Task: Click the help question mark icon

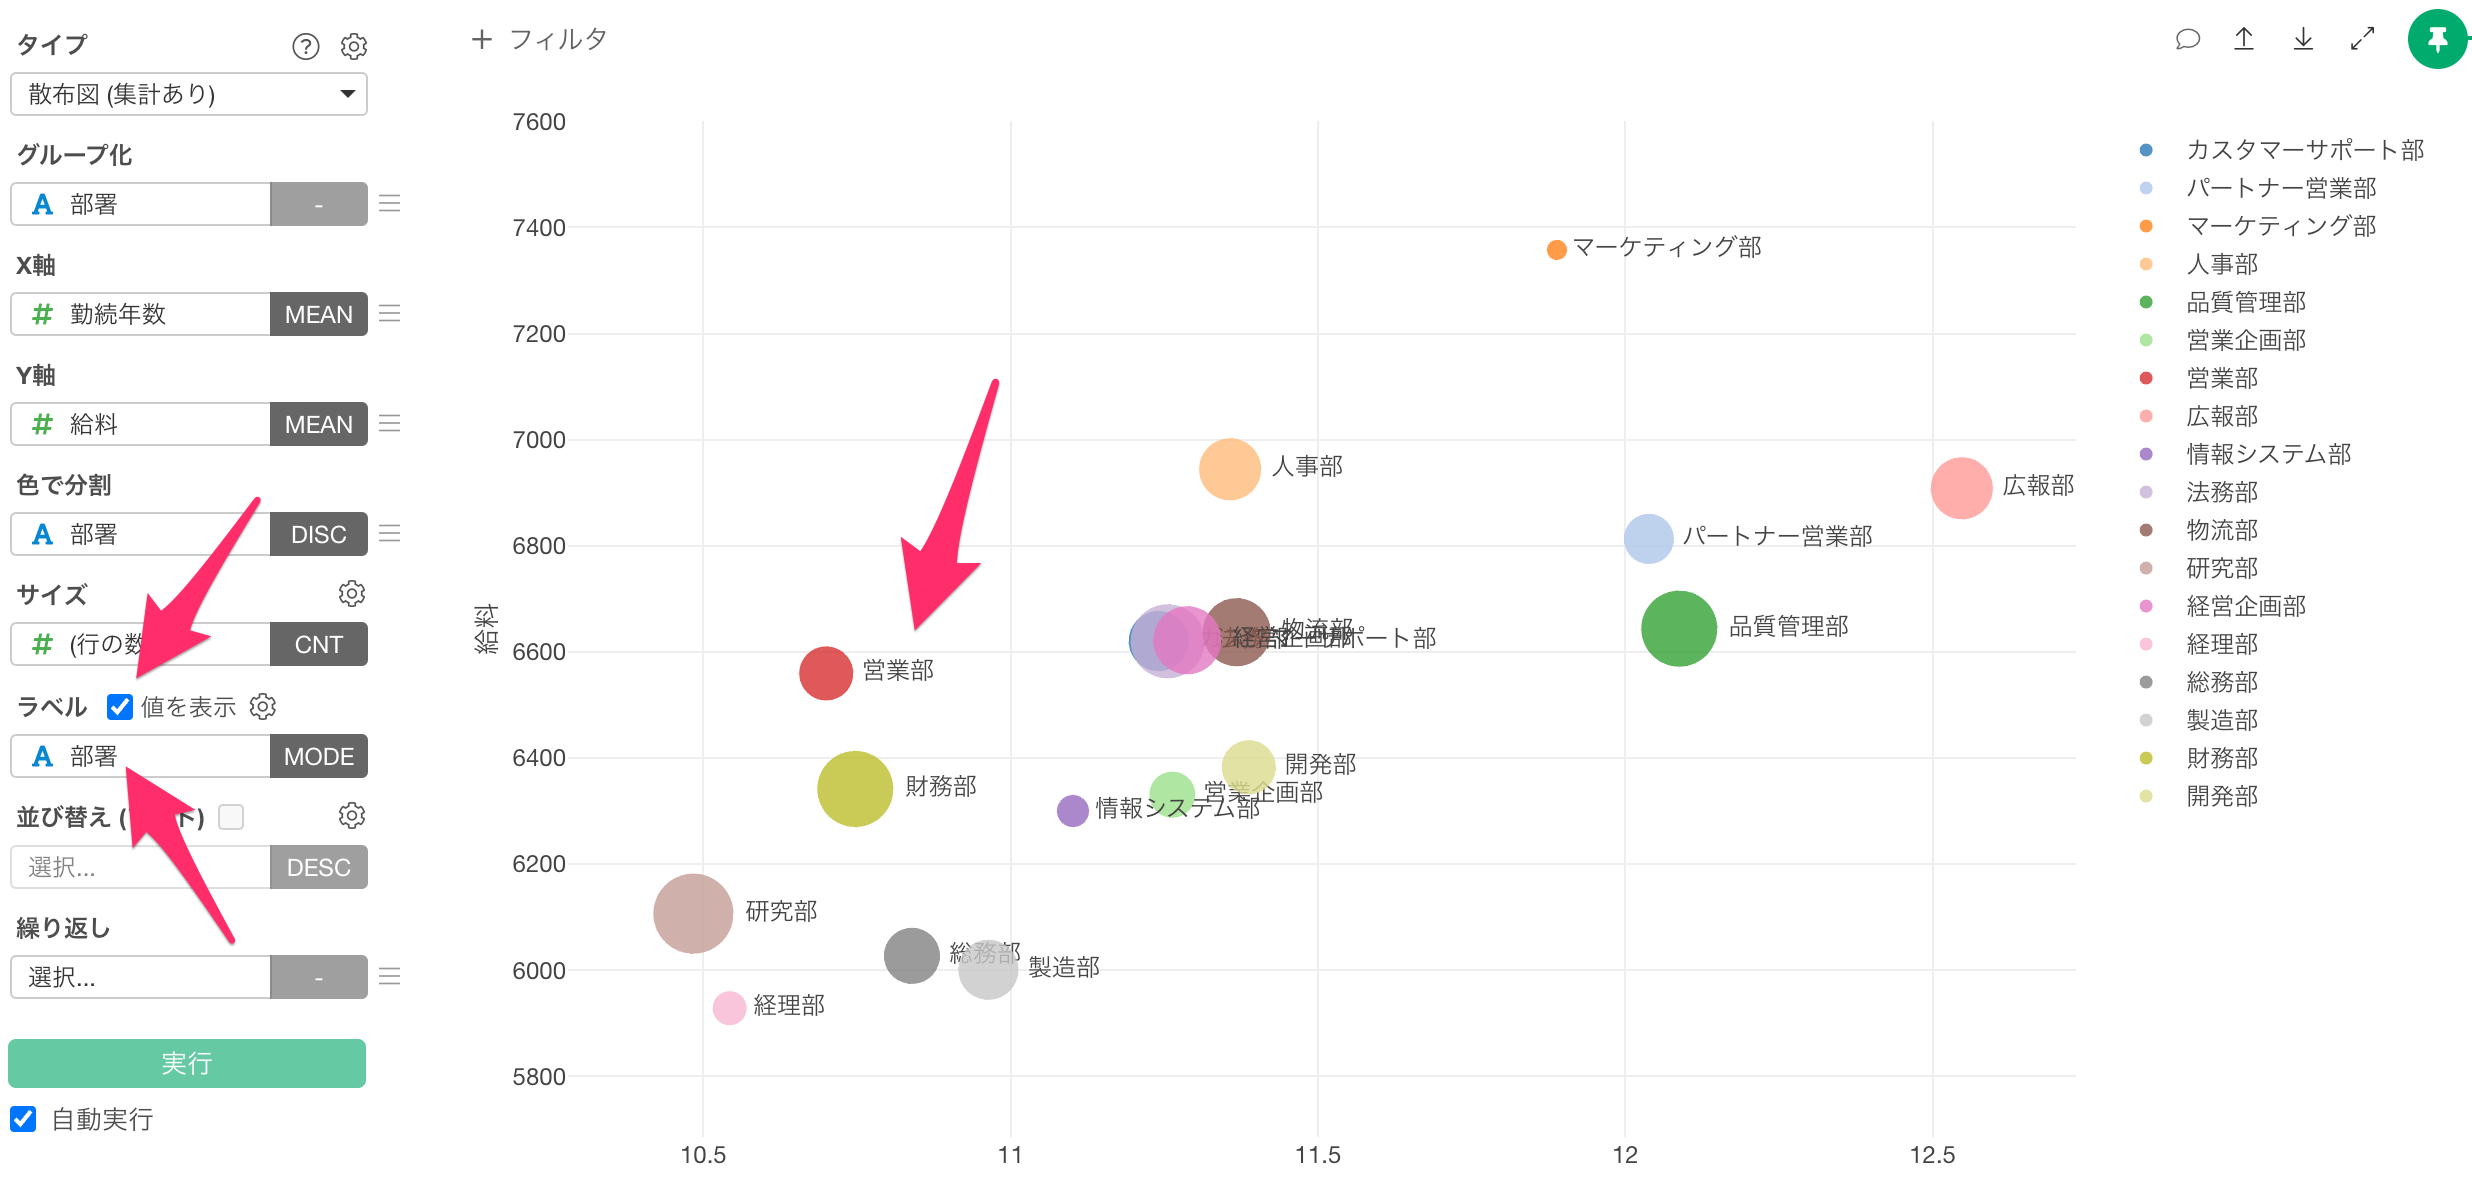Action: pyautogui.click(x=305, y=46)
